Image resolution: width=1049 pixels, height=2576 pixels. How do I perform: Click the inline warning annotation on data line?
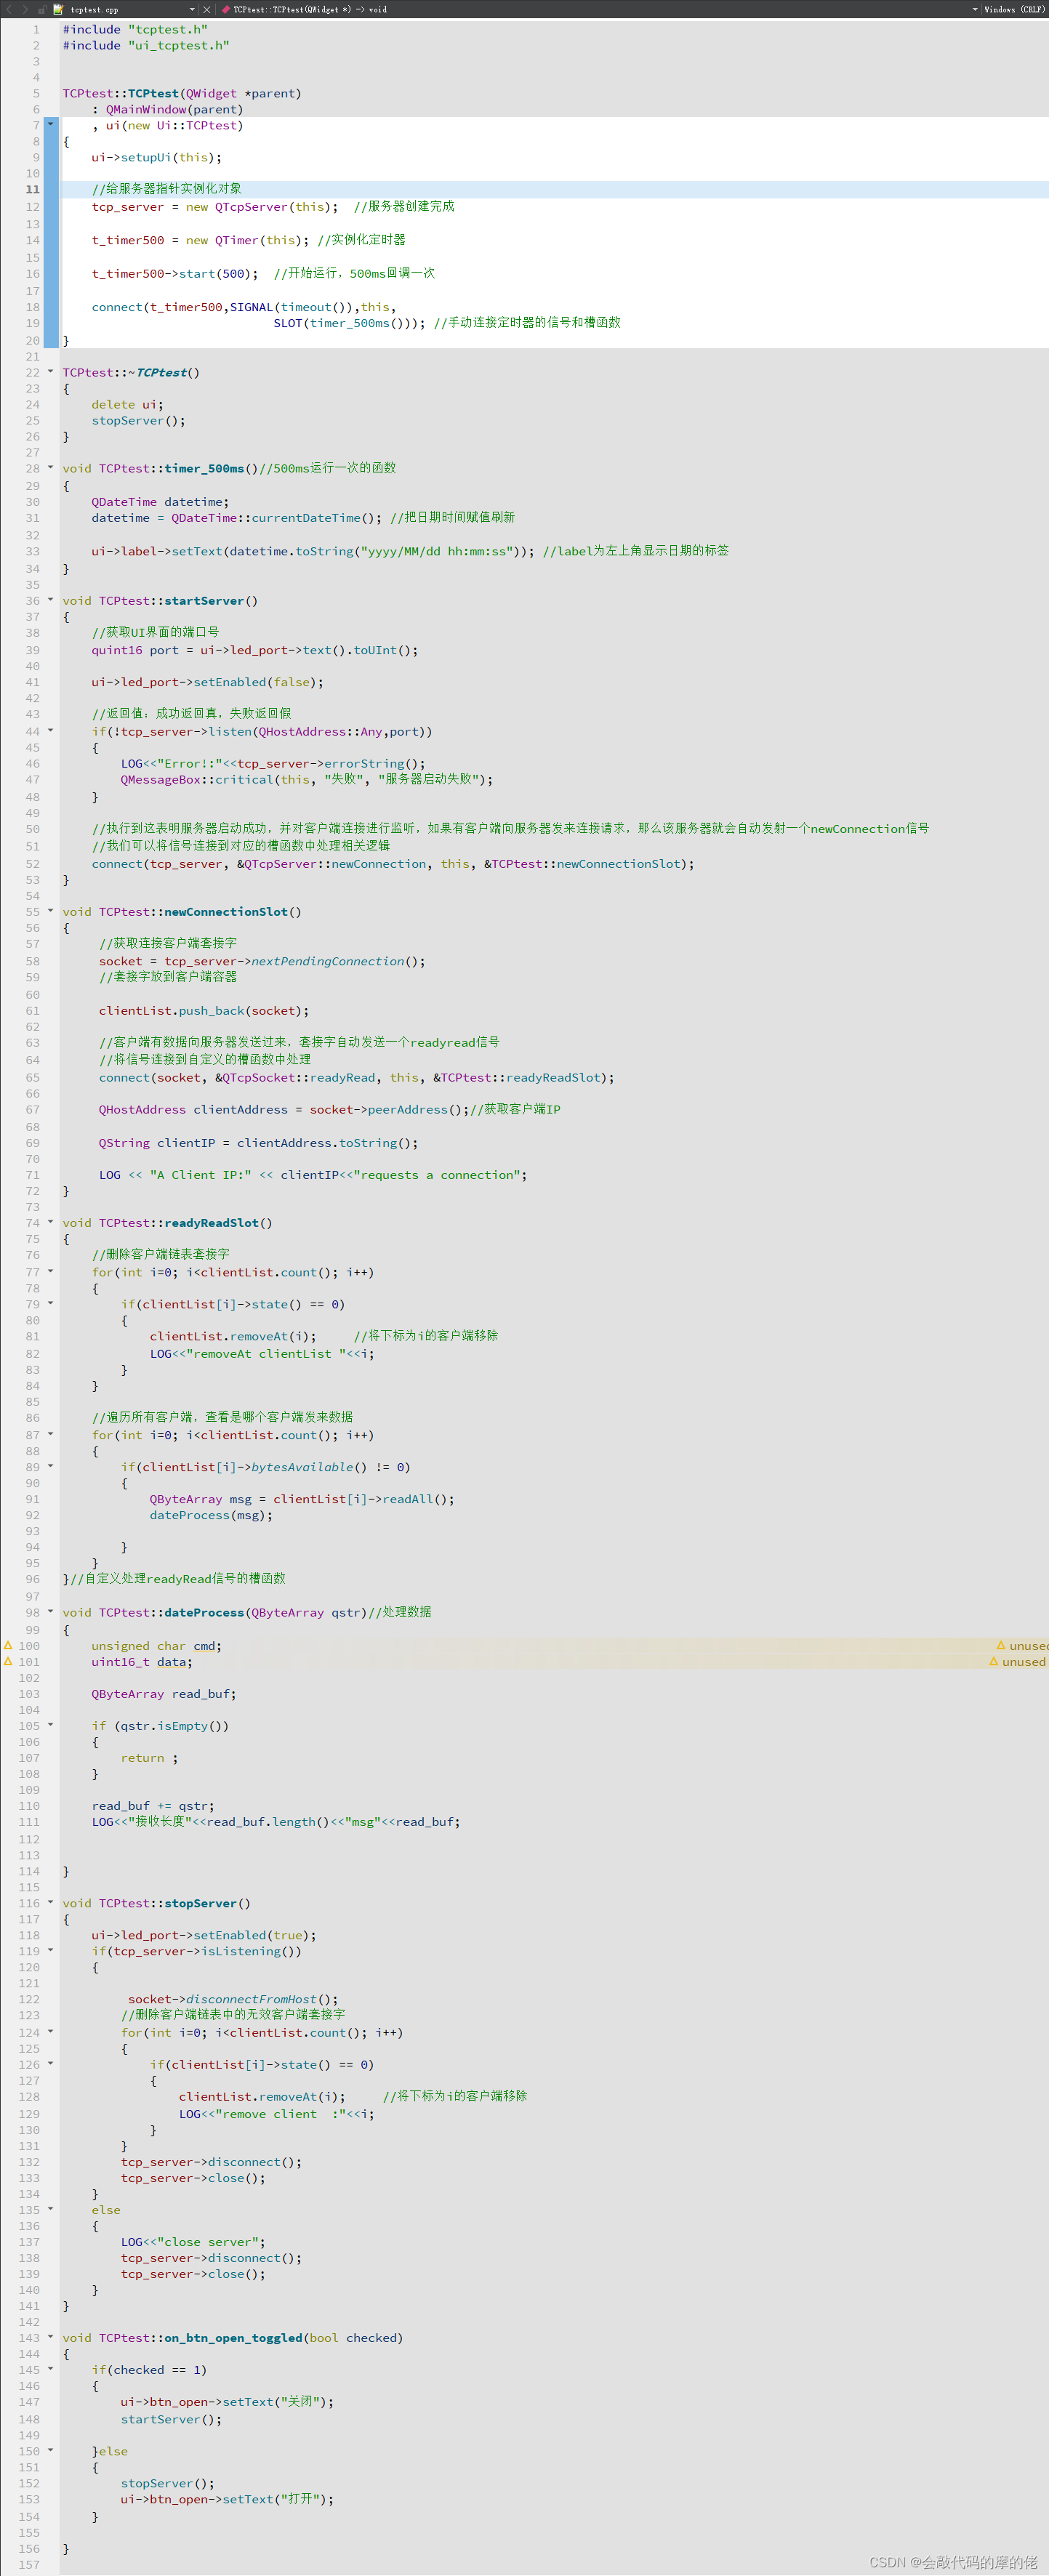(x=1018, y=1661)
